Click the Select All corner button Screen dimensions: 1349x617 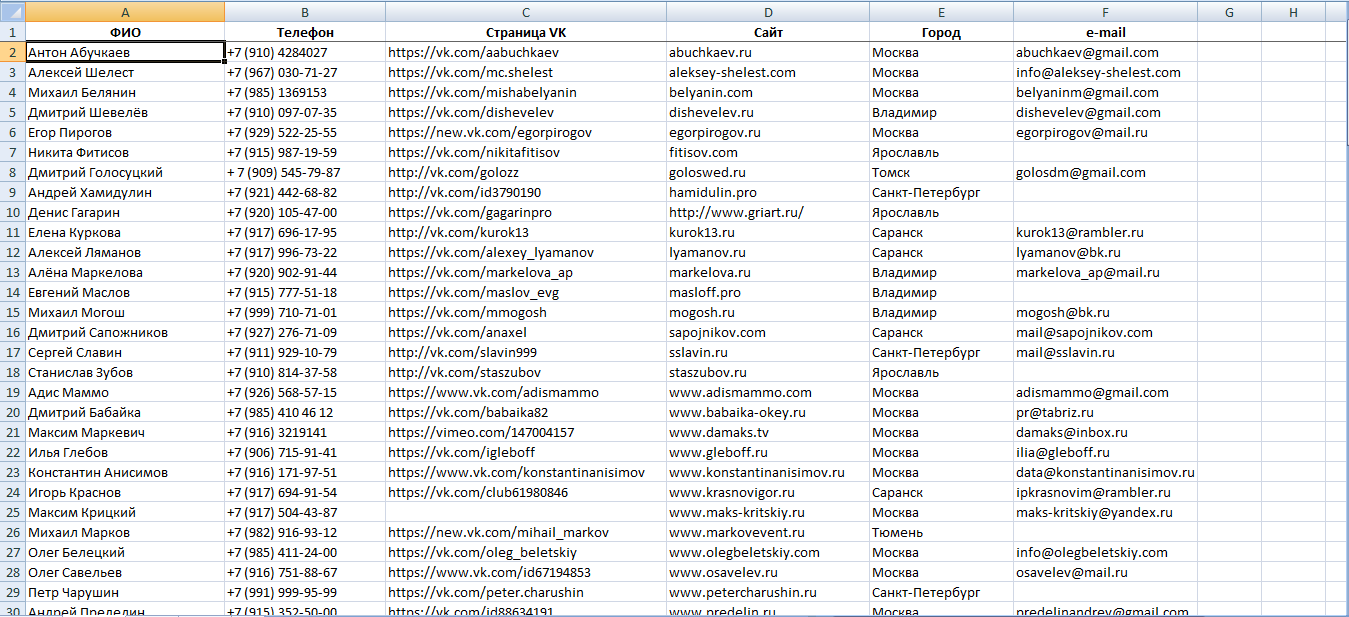pos(12,12)
